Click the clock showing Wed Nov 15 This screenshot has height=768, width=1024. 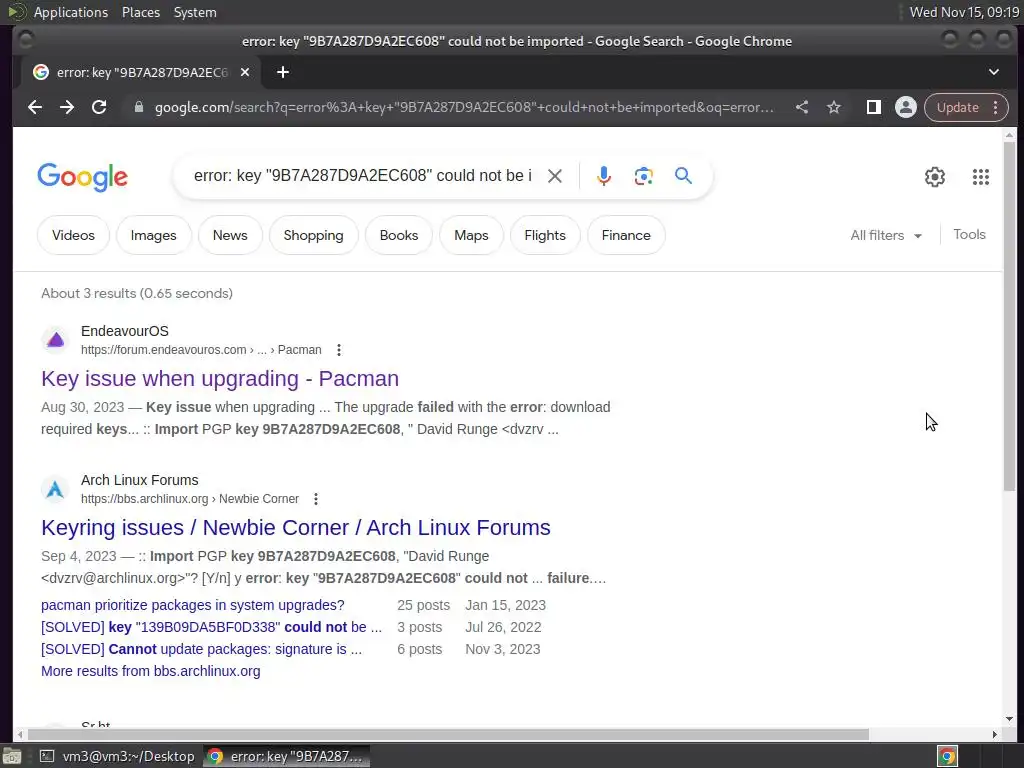click(964, 12)
